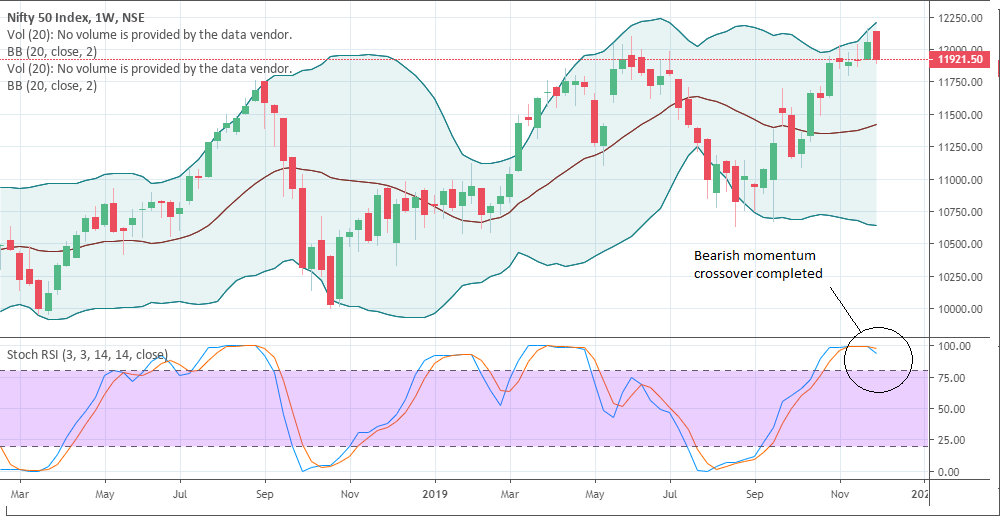Viewport: 1002px width, 517px height.
Task: Click the 10000.00 price axis label
Action: [x=960, y=309]
